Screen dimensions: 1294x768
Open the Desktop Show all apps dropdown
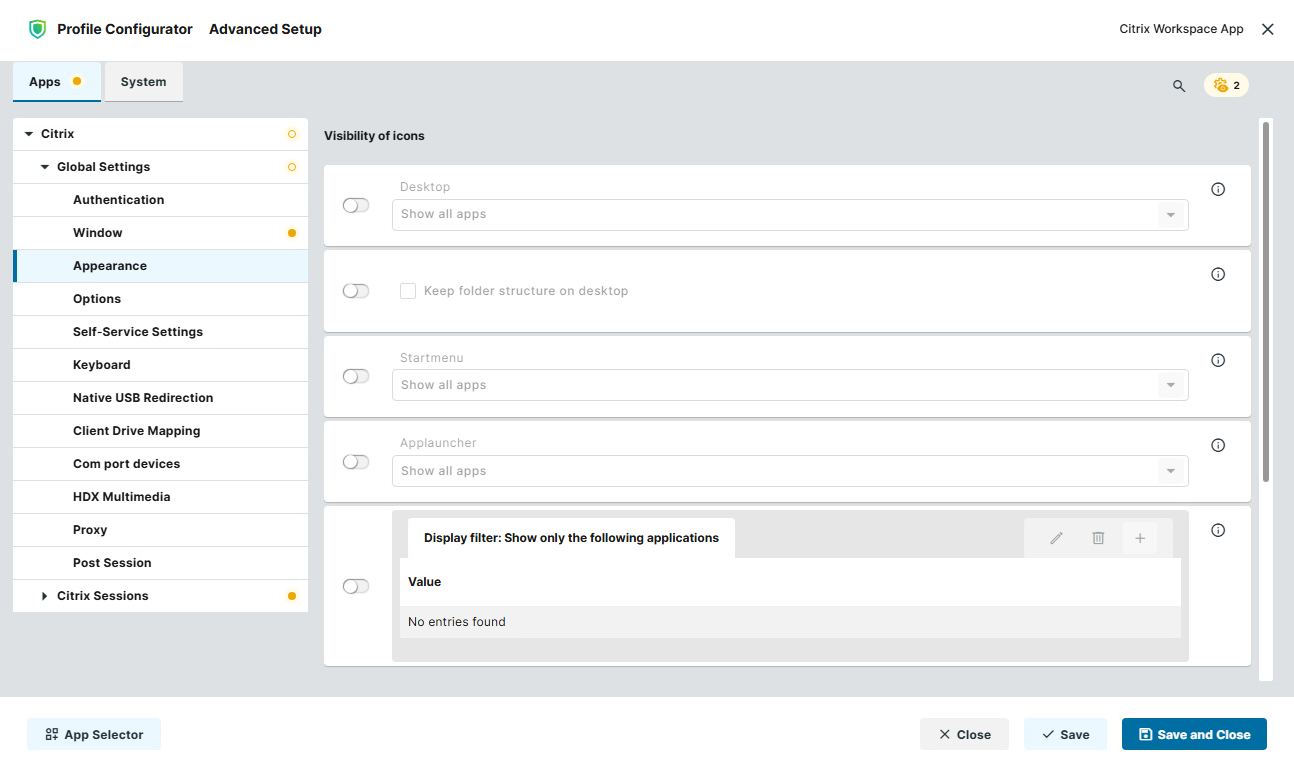[790, 214]
